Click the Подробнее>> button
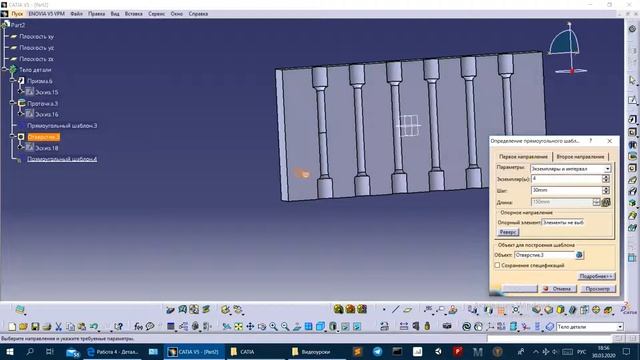 596,277
